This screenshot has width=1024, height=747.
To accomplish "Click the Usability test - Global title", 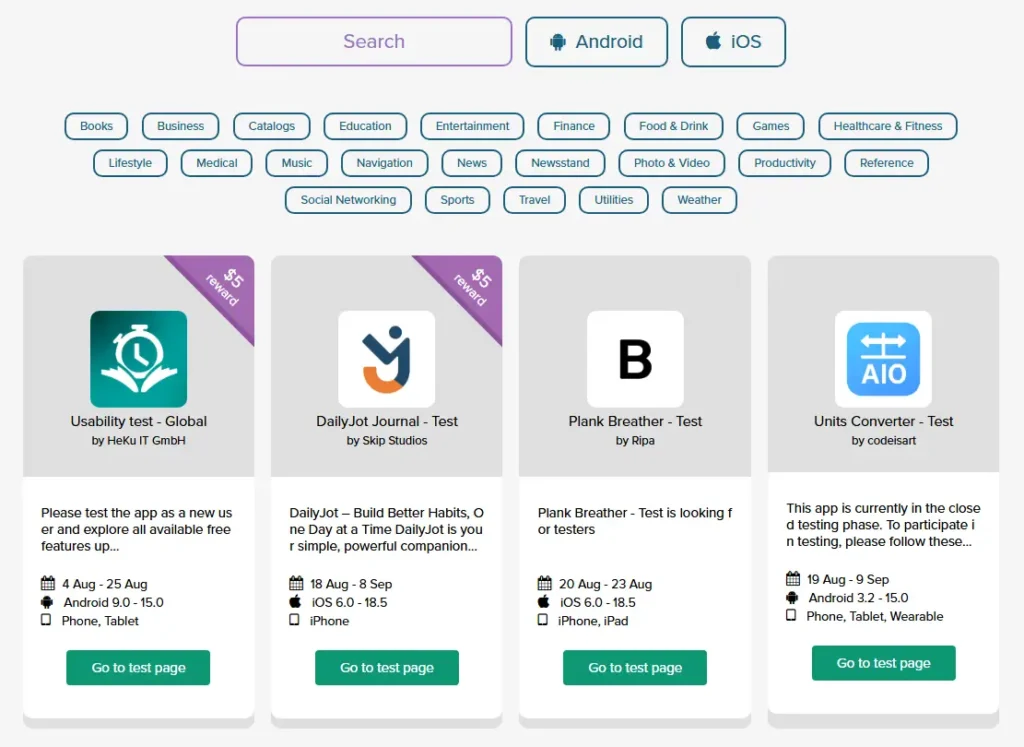I will point(138,421).
